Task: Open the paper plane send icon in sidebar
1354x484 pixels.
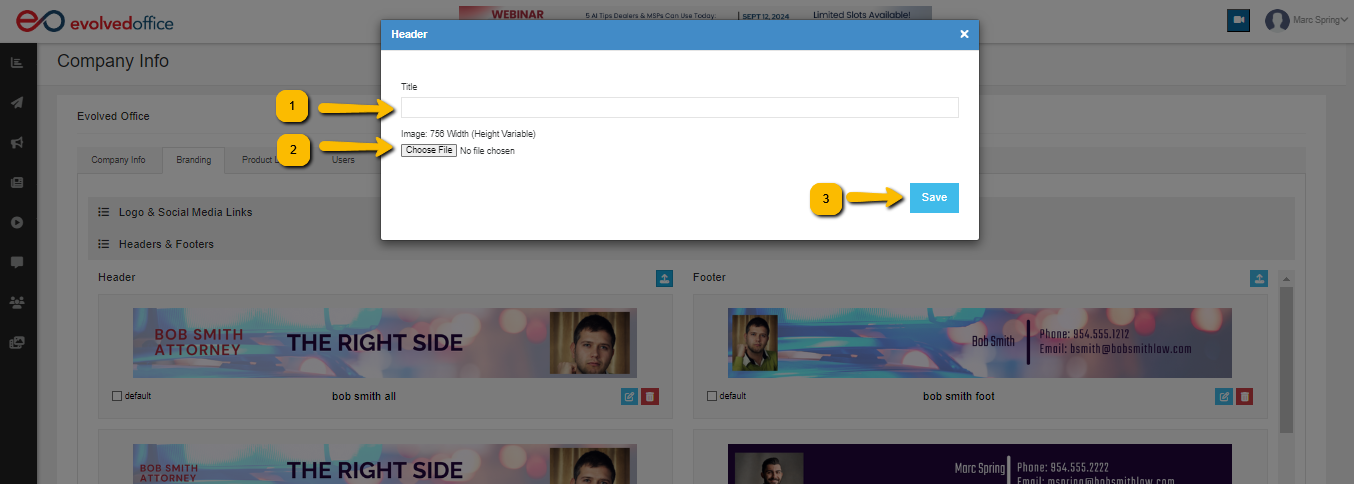Action: coord(17,103)
